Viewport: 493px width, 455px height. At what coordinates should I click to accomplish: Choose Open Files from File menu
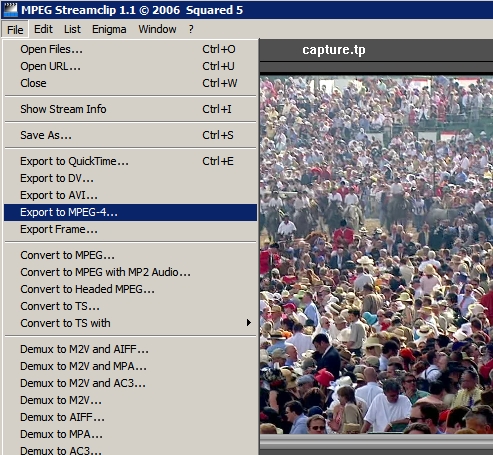click(x=130, y=49)
